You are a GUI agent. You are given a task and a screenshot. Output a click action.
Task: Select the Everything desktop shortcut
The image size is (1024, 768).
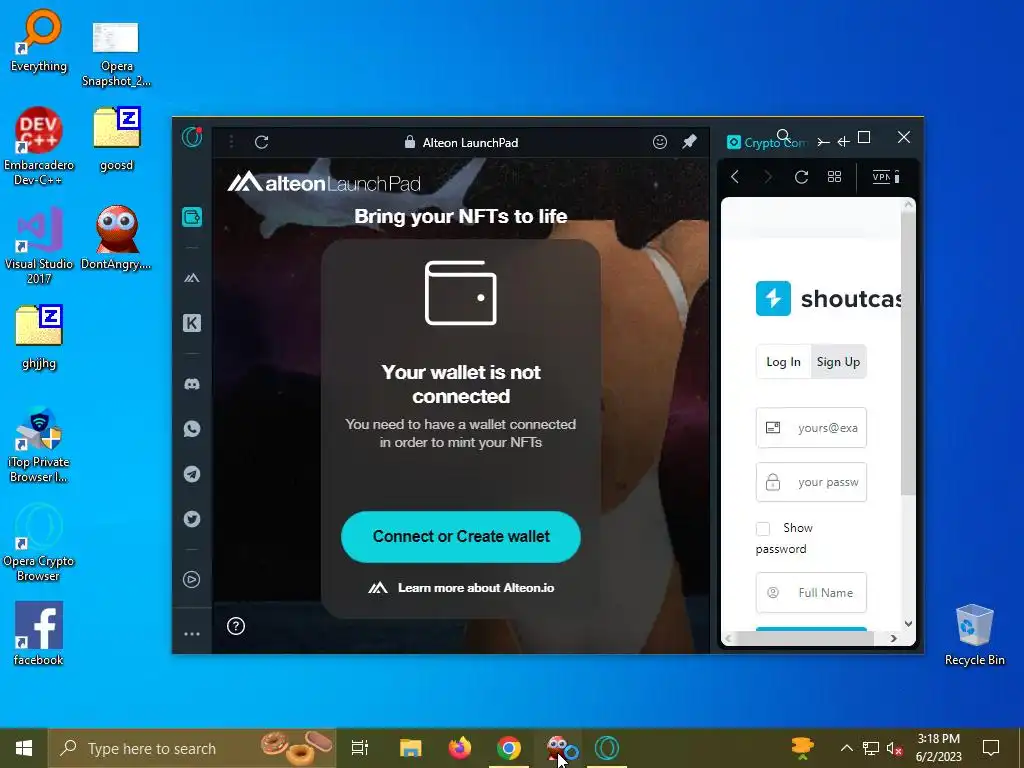tap(39, 40)
